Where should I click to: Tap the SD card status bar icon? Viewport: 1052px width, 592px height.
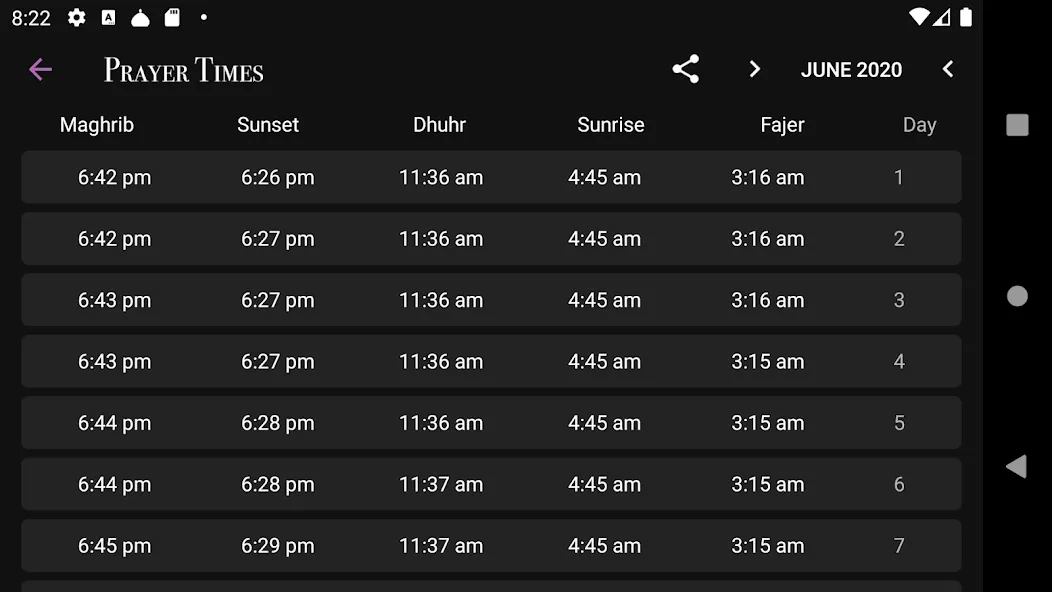(x=172, y=17)
